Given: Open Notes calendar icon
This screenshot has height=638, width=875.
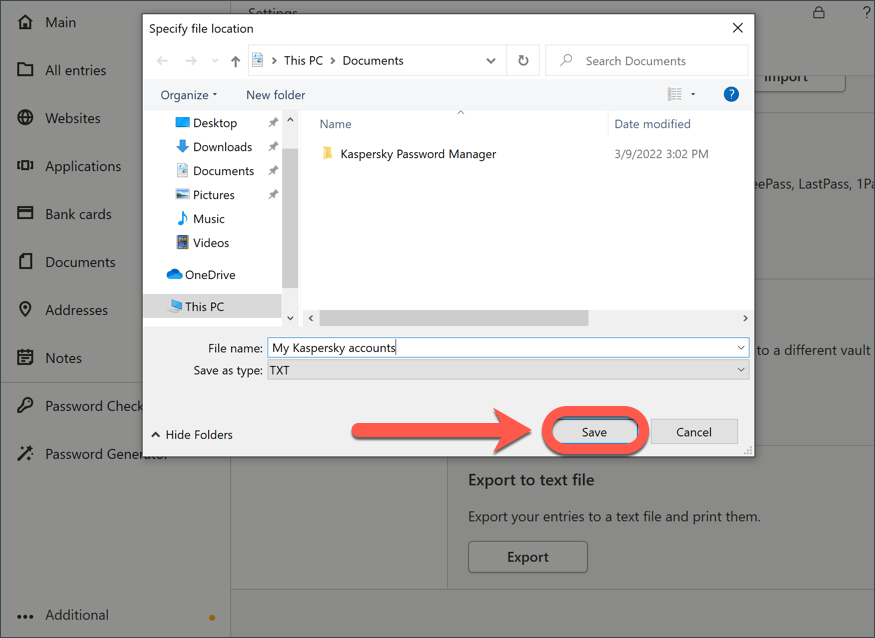Looking at the screenshot, I should tap(25, 357).
